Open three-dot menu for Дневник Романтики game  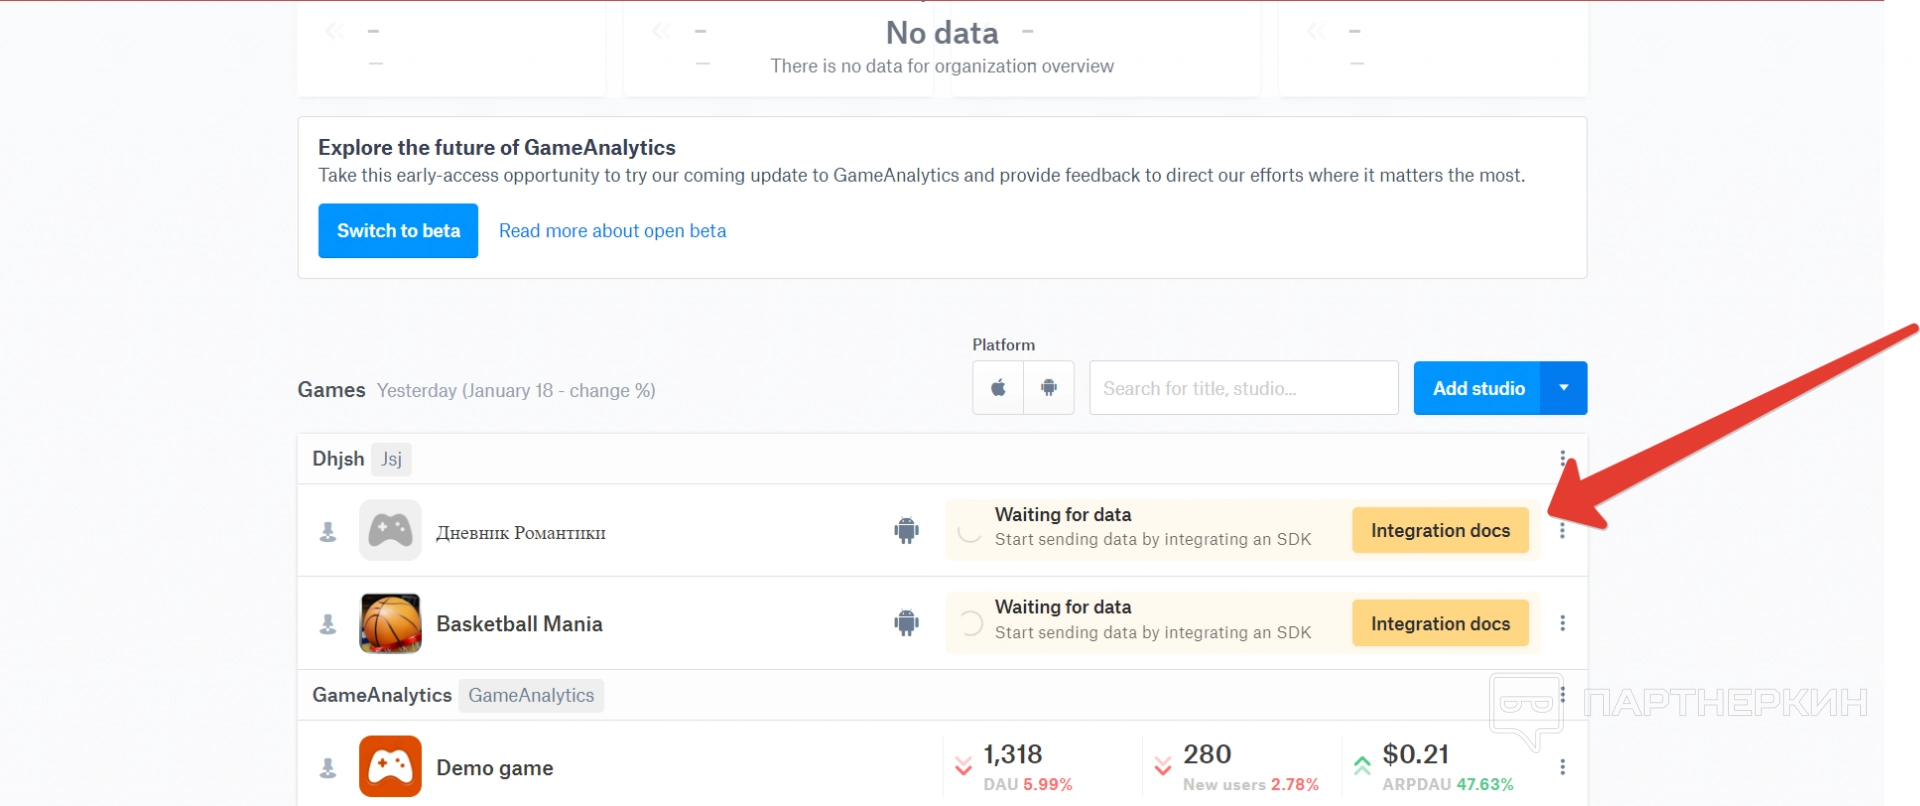pos(1562,531)
